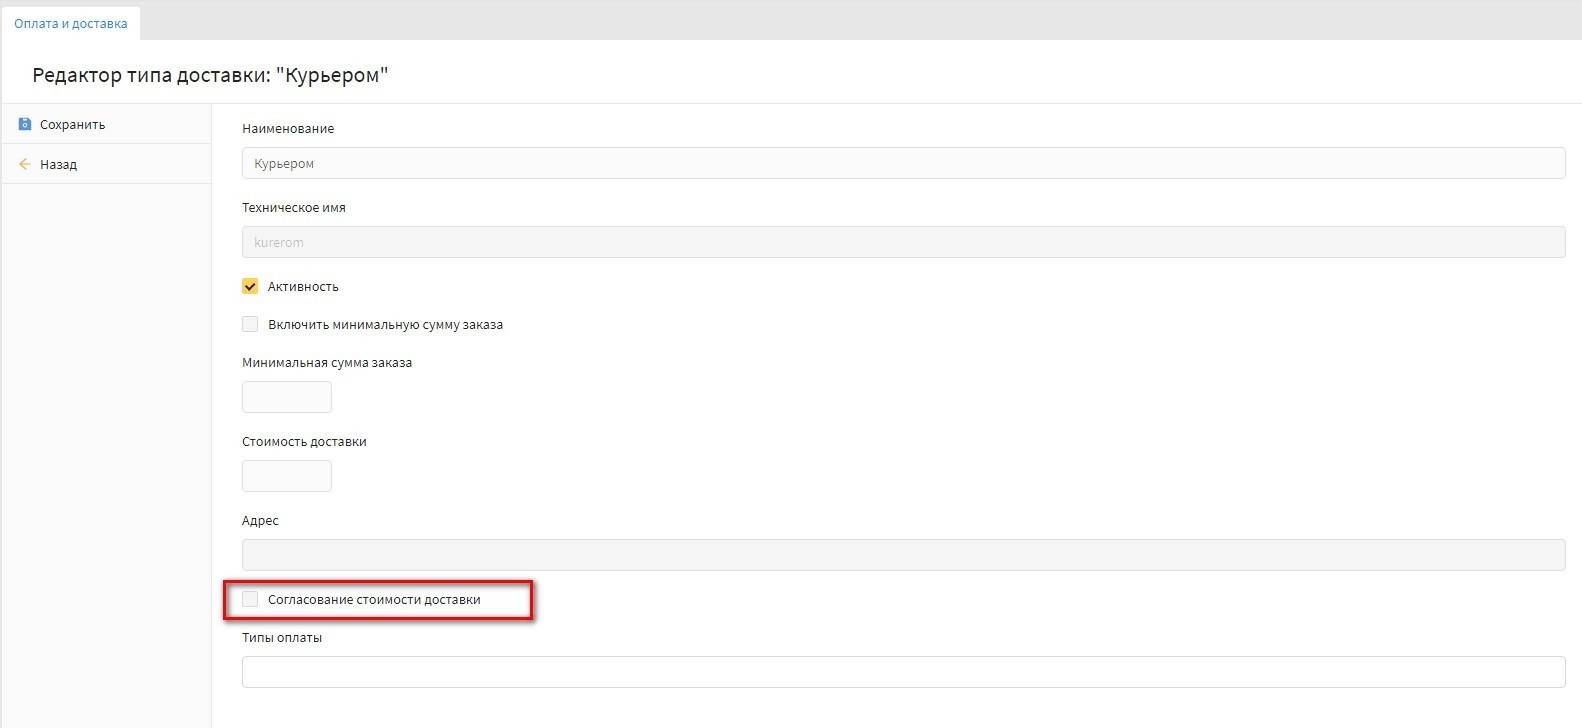Screen dimensions: 1582x728
Task: Switch to the Оплата и доставка tab
Action: [x=71, y=23]
